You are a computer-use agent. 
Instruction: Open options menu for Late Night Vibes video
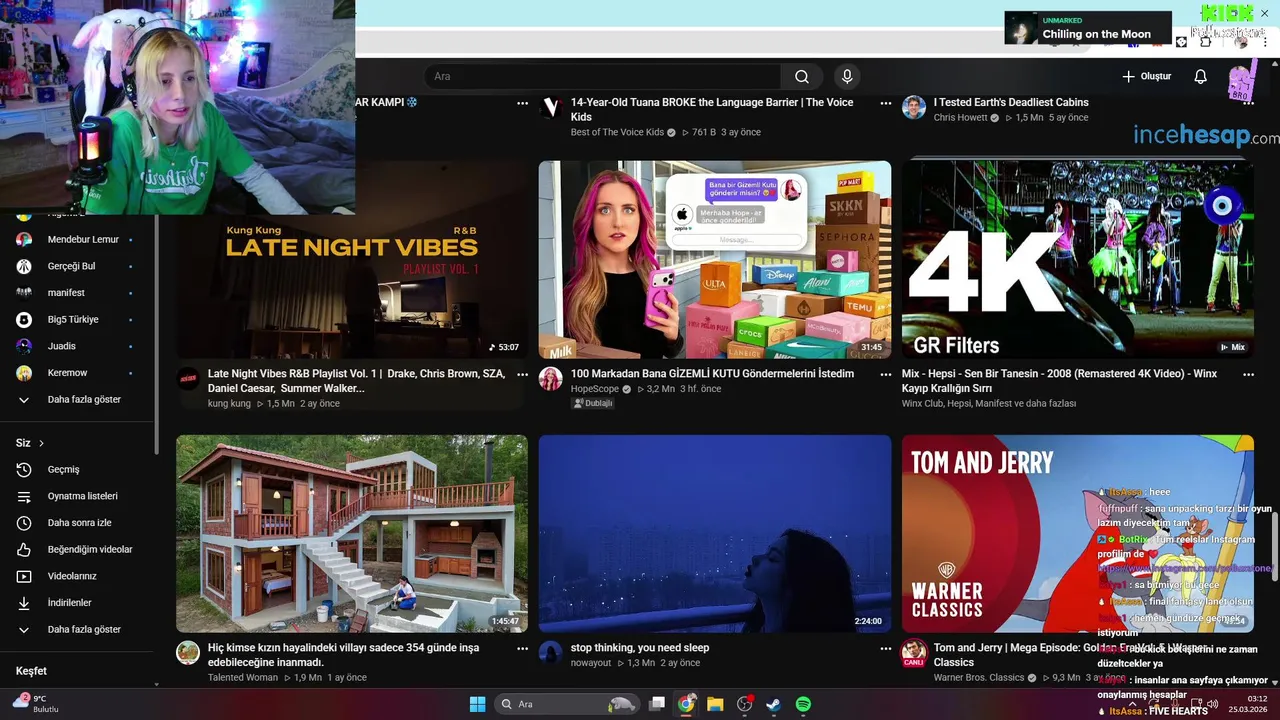(x=522, y=374)
